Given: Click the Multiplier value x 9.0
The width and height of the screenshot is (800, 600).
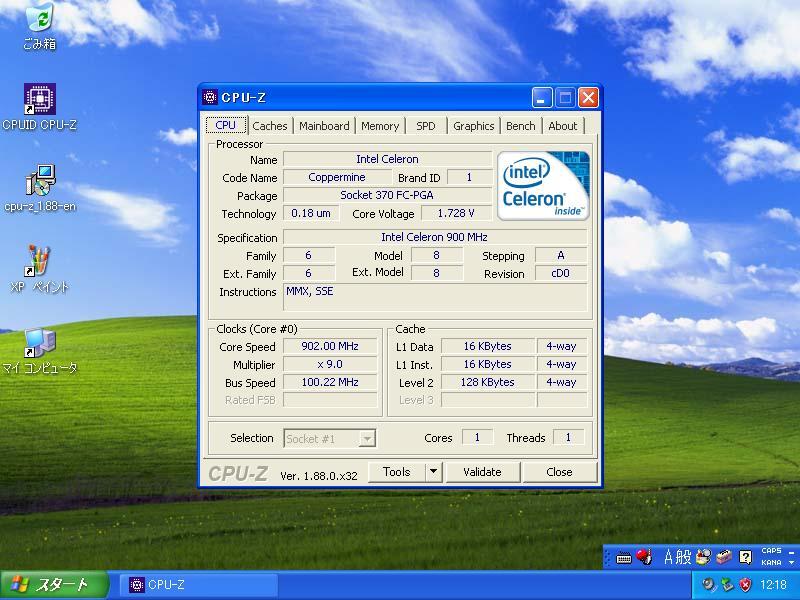Looking at the screenshot, I should [x=330, y=364].
